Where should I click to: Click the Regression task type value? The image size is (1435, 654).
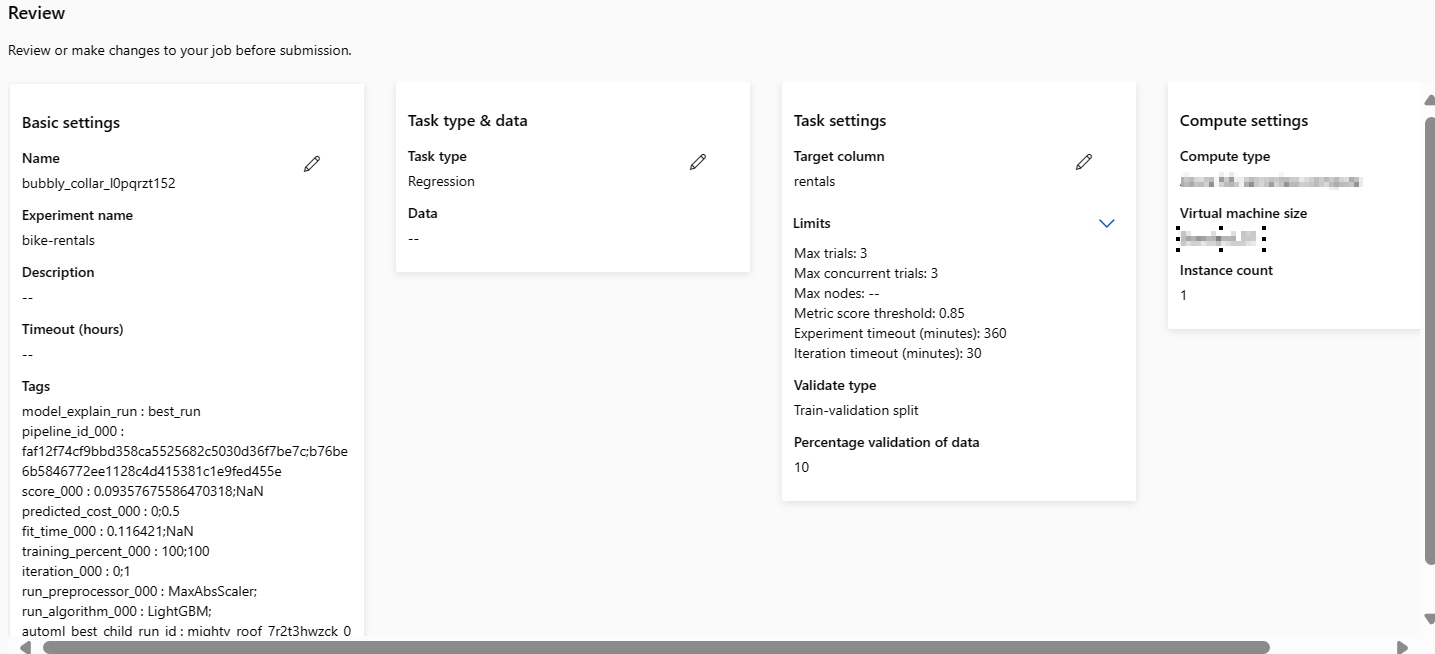coord(441,181)
